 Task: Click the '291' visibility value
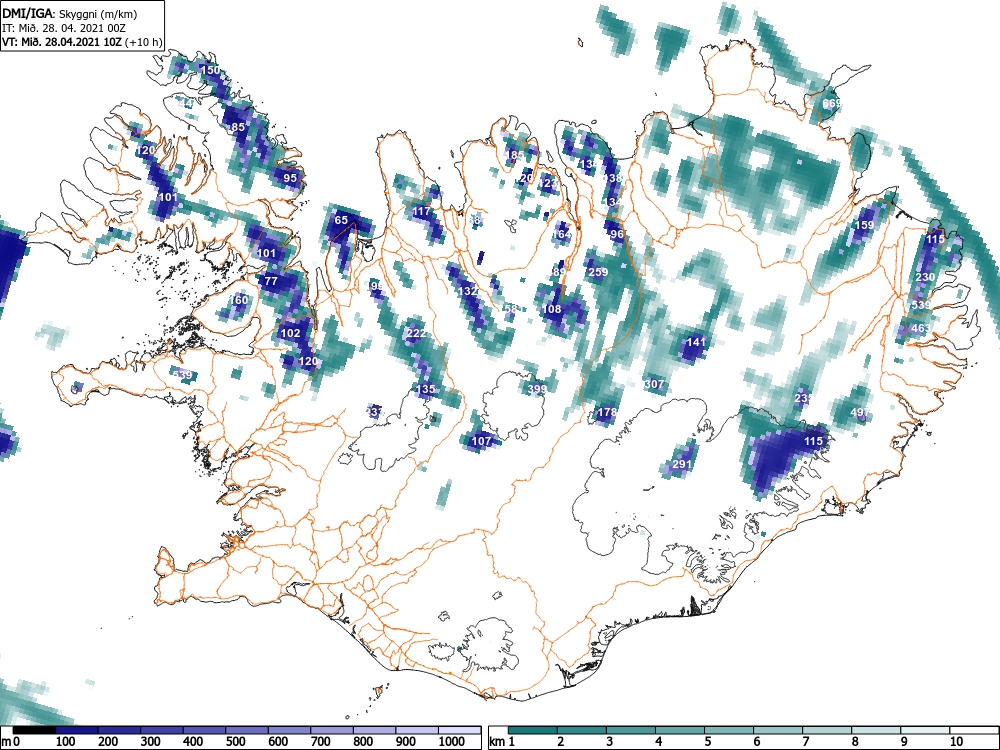coord(682,464)
